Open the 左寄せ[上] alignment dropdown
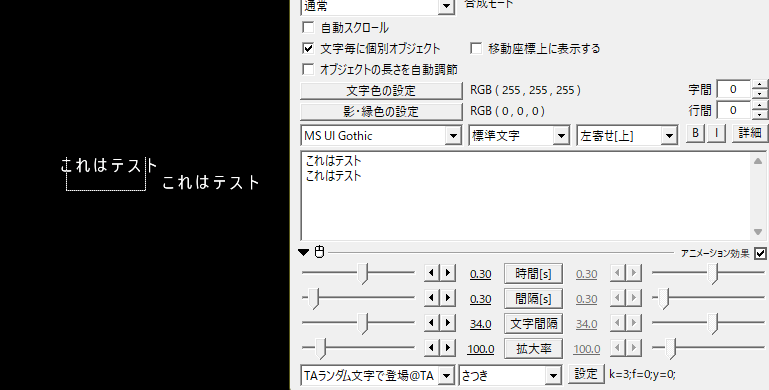The width and height of the screenshot is (769, 390). 669,136
